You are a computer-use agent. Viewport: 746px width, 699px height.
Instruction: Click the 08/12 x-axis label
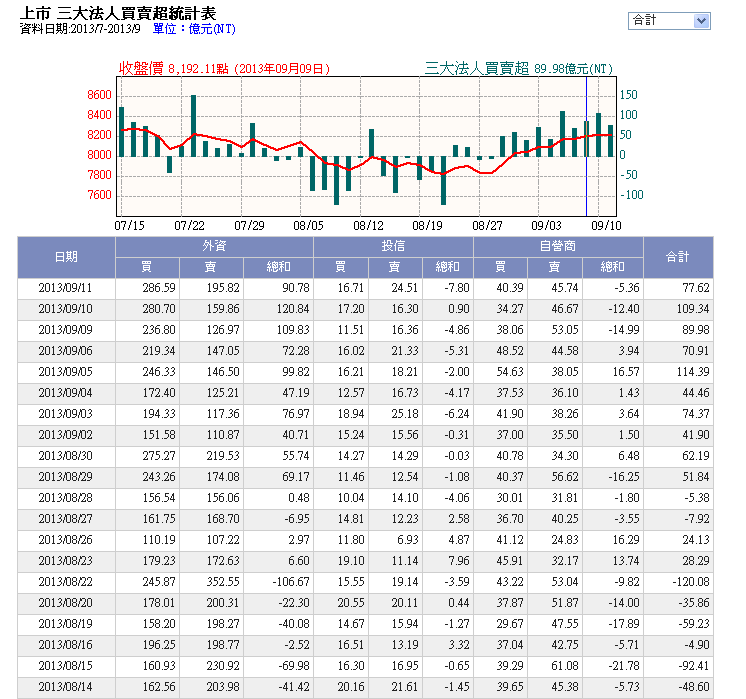click(x=368, y=226)
